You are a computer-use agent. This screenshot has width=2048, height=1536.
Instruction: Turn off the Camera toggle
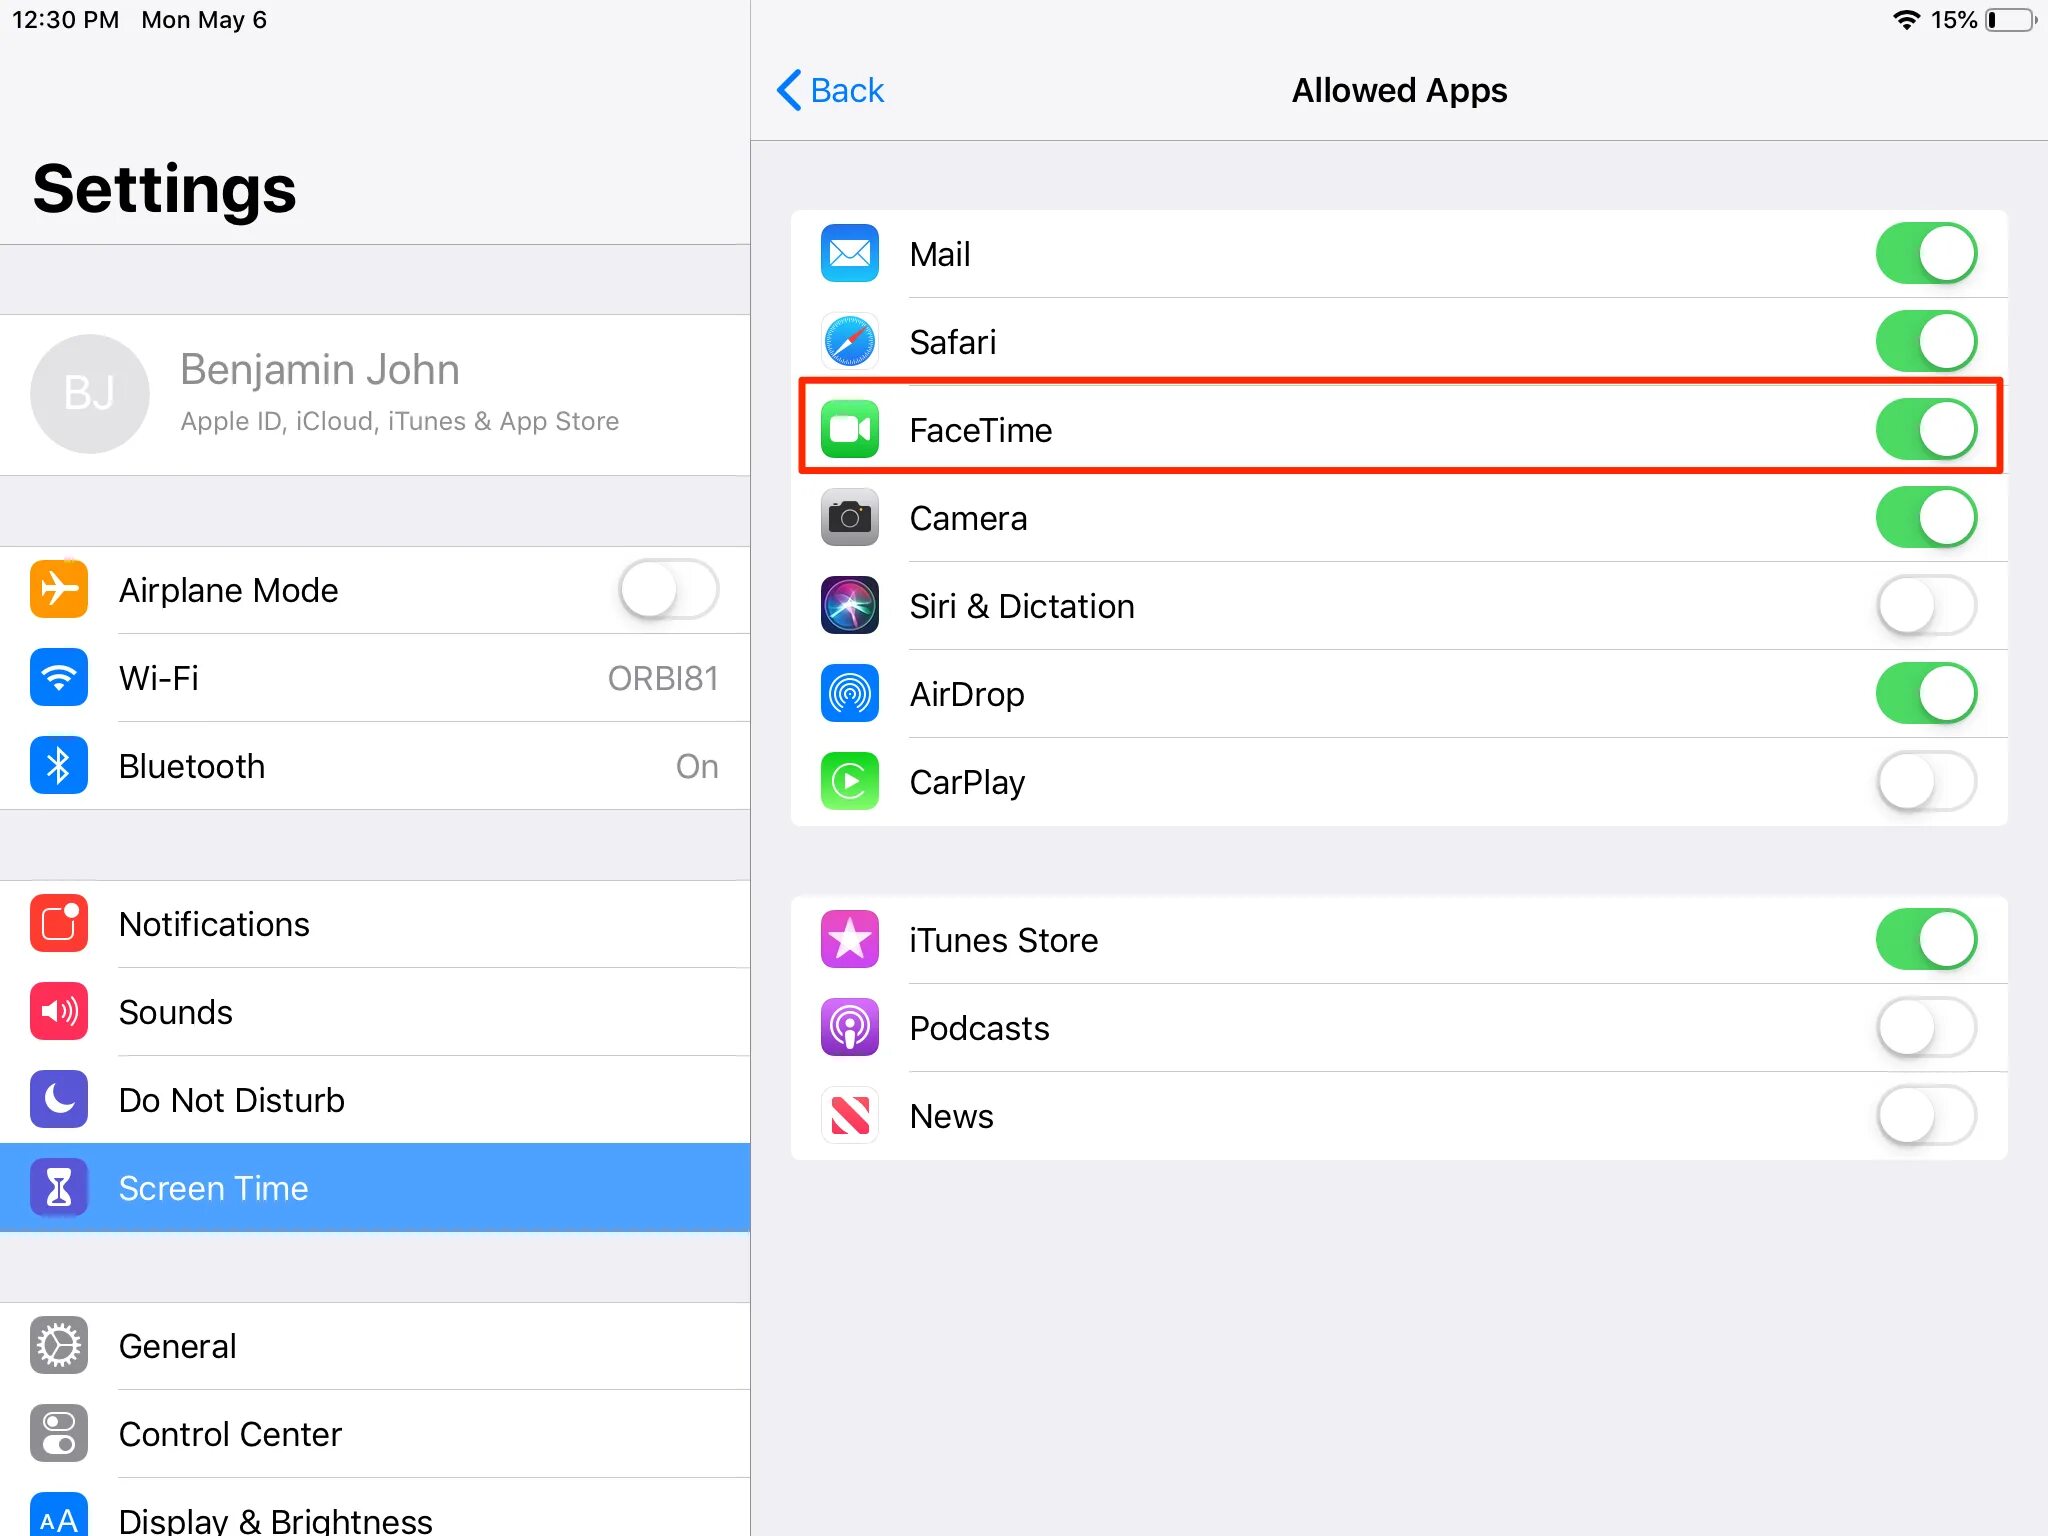(1925, 518)
